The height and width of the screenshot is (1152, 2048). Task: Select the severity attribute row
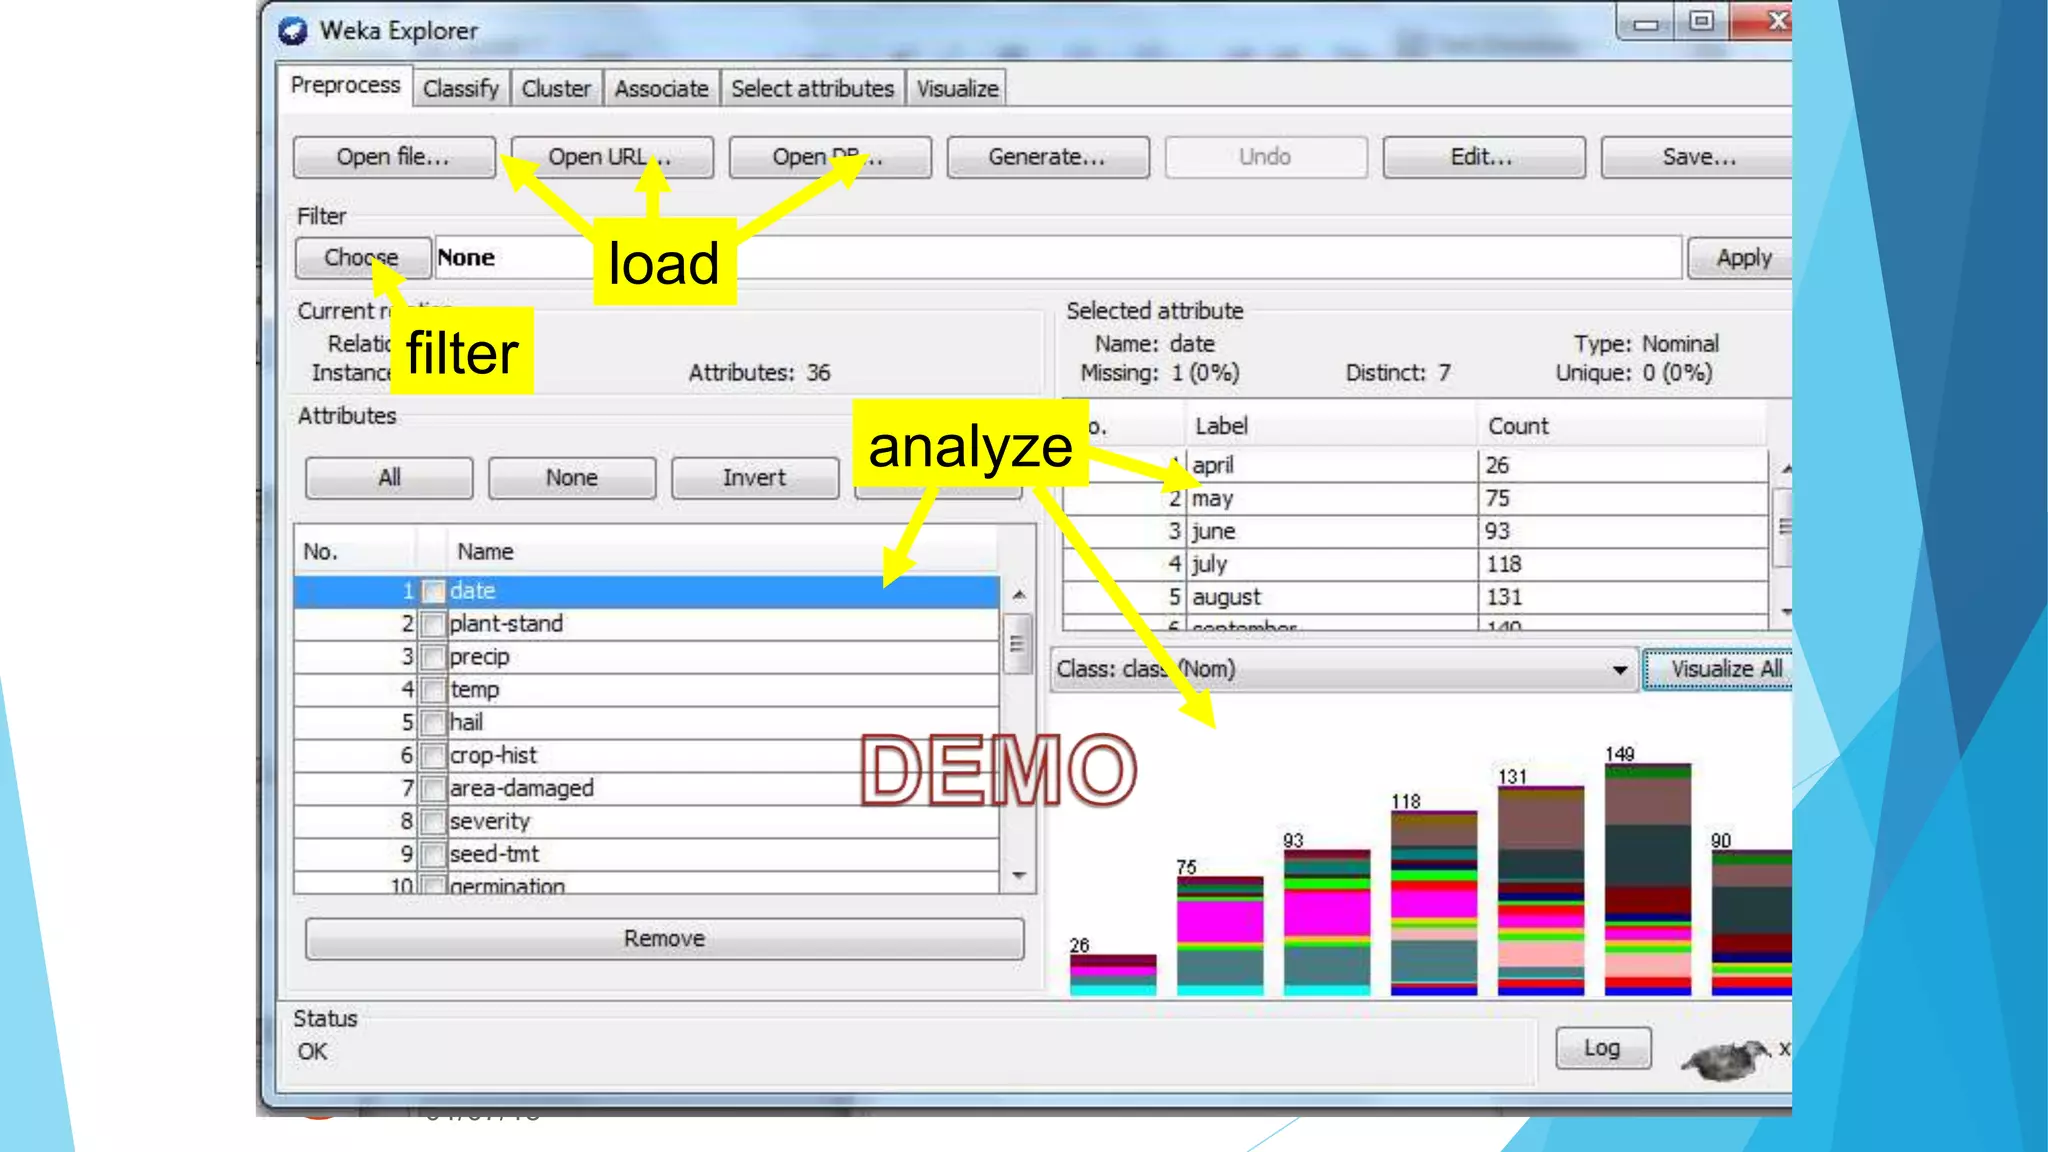click(x=646, y=822)
